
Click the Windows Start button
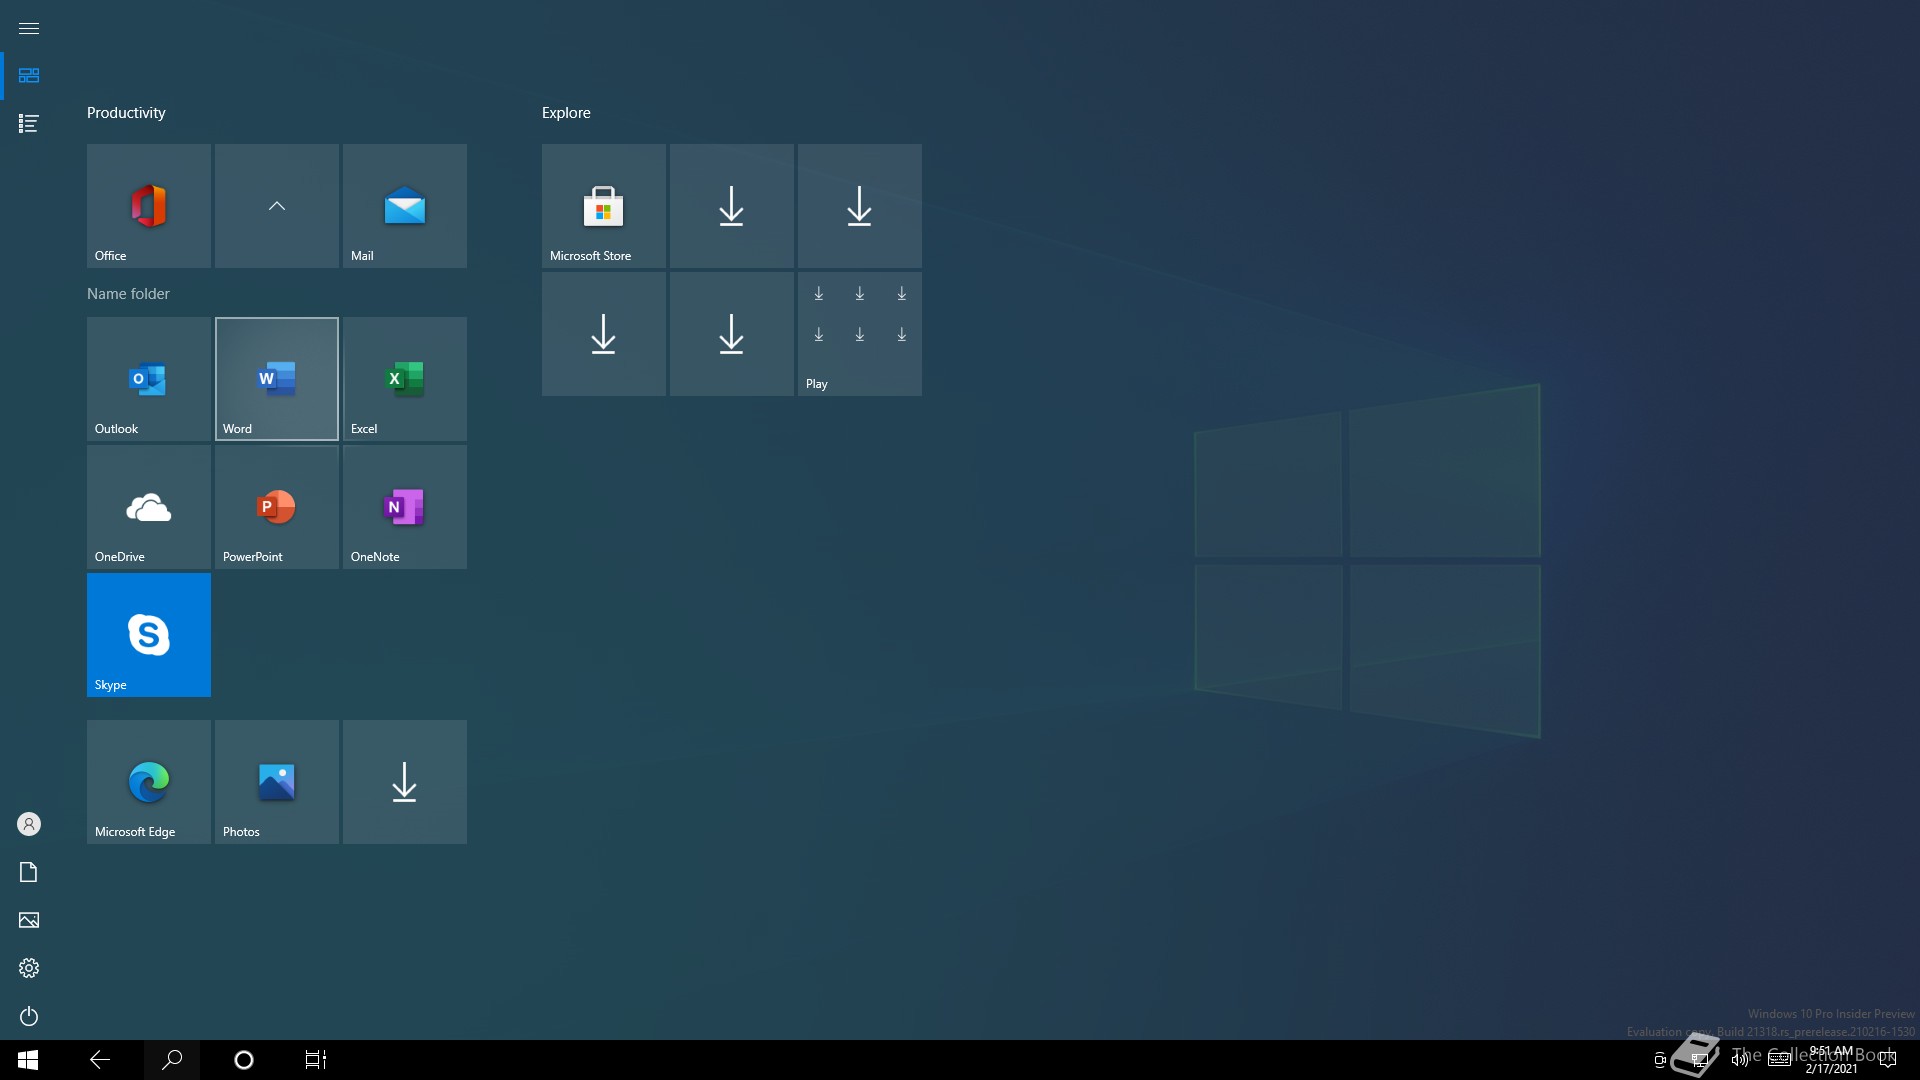[x=28, y=1060]
